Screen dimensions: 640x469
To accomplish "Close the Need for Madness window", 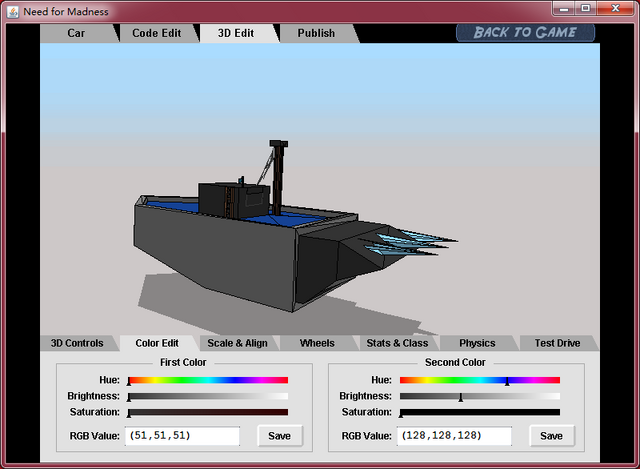I will 616,9.
